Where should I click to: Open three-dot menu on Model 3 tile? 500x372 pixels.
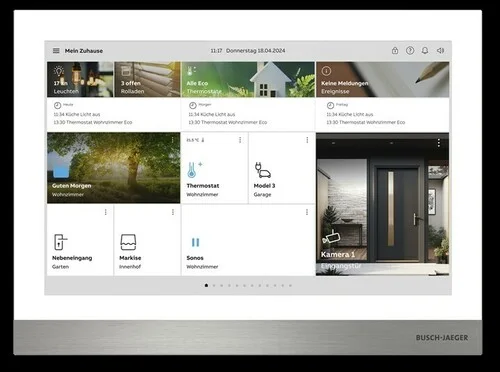(307, 140)
